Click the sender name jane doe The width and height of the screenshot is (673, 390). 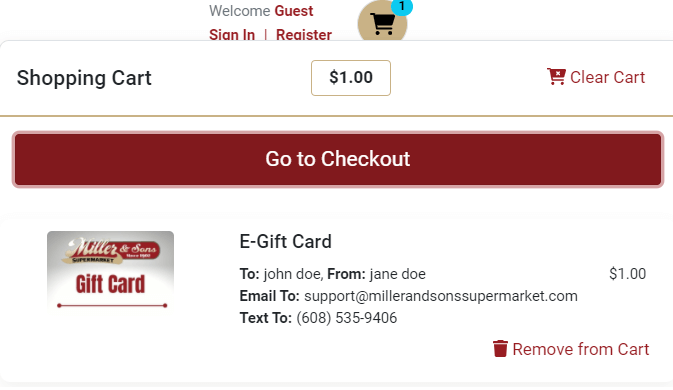click(x=397, y=274)
